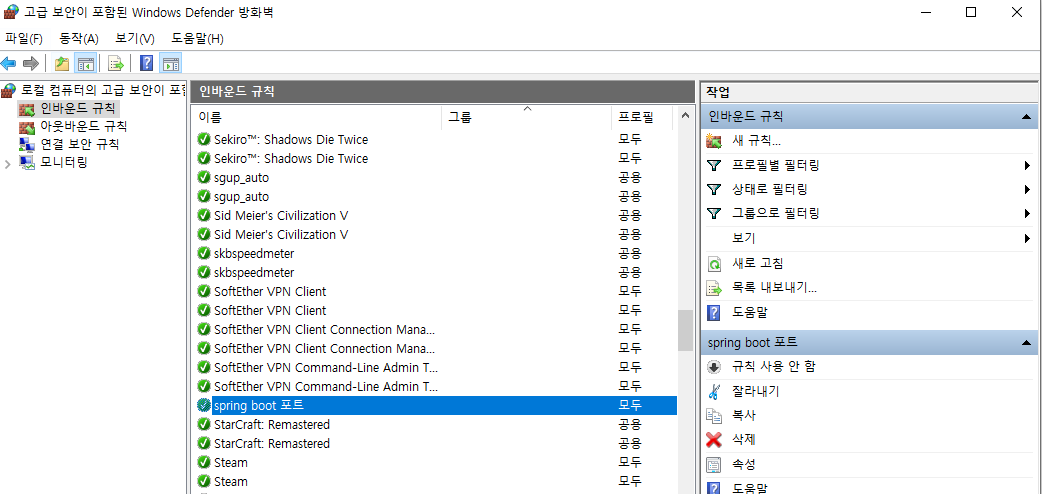This screenshot has width=1042, height=494.
Task: Toggle the action pane toolbar icon
Action: [171, 64]
